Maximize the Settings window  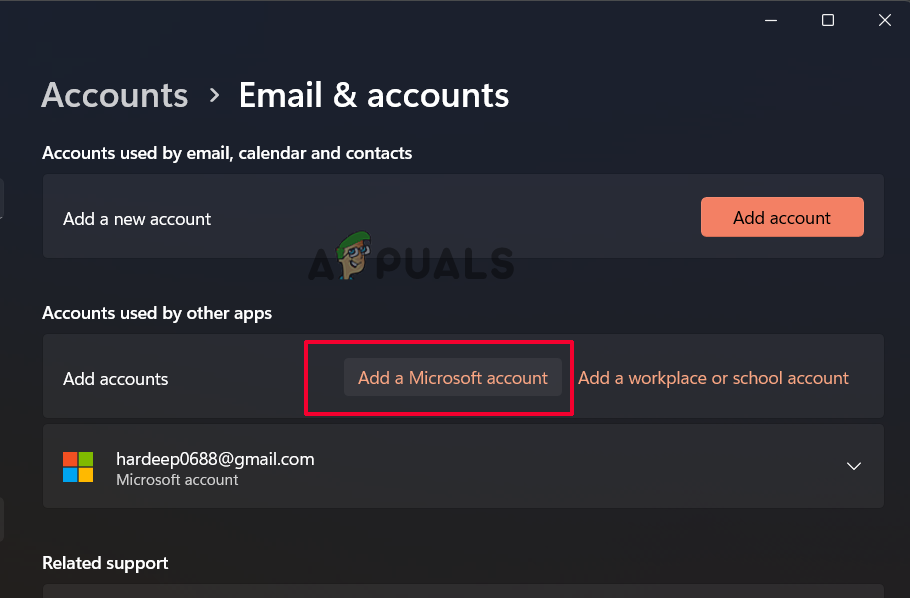(x=828, y=20)
